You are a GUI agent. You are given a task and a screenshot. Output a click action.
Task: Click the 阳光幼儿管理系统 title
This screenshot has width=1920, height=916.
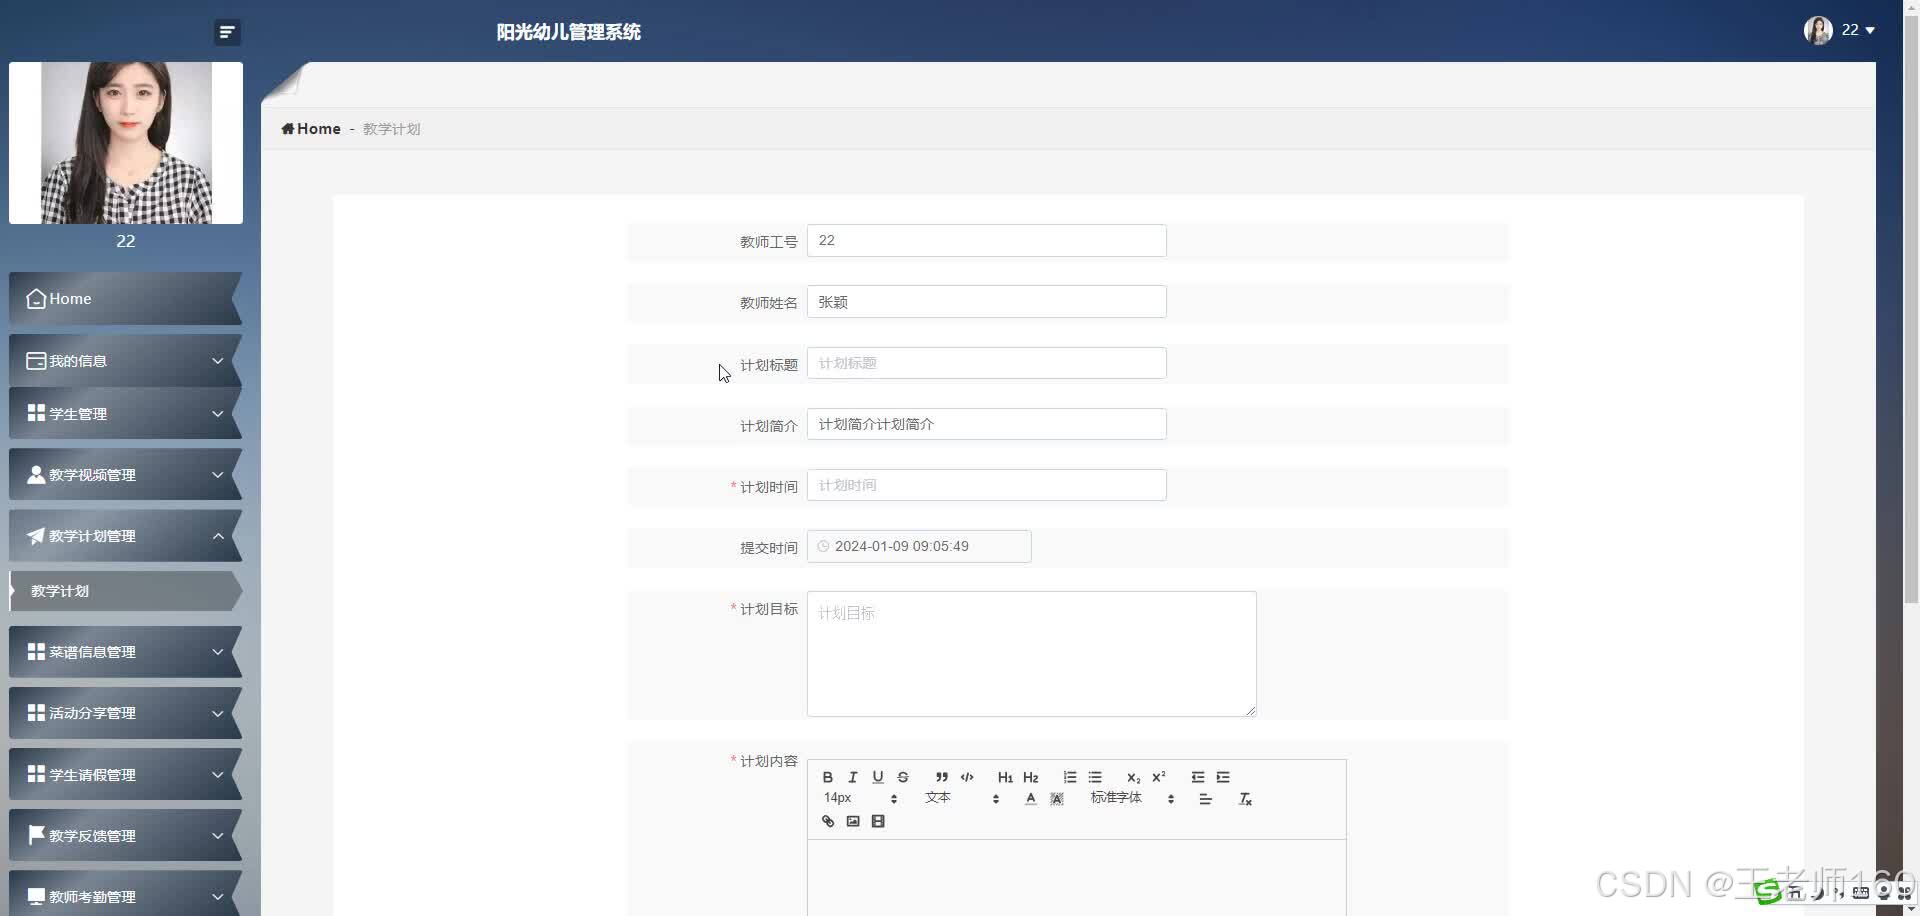568,32
